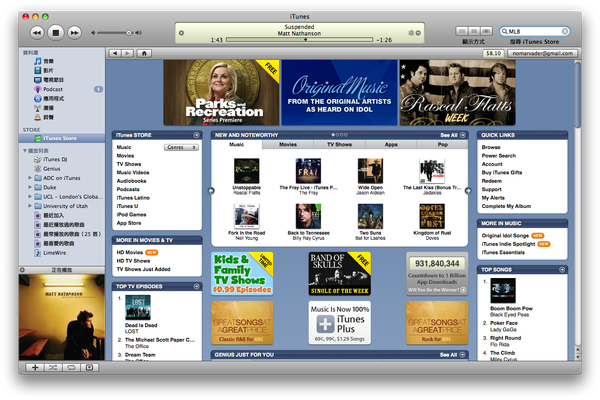Go to the store home page icon

point(144,53)
